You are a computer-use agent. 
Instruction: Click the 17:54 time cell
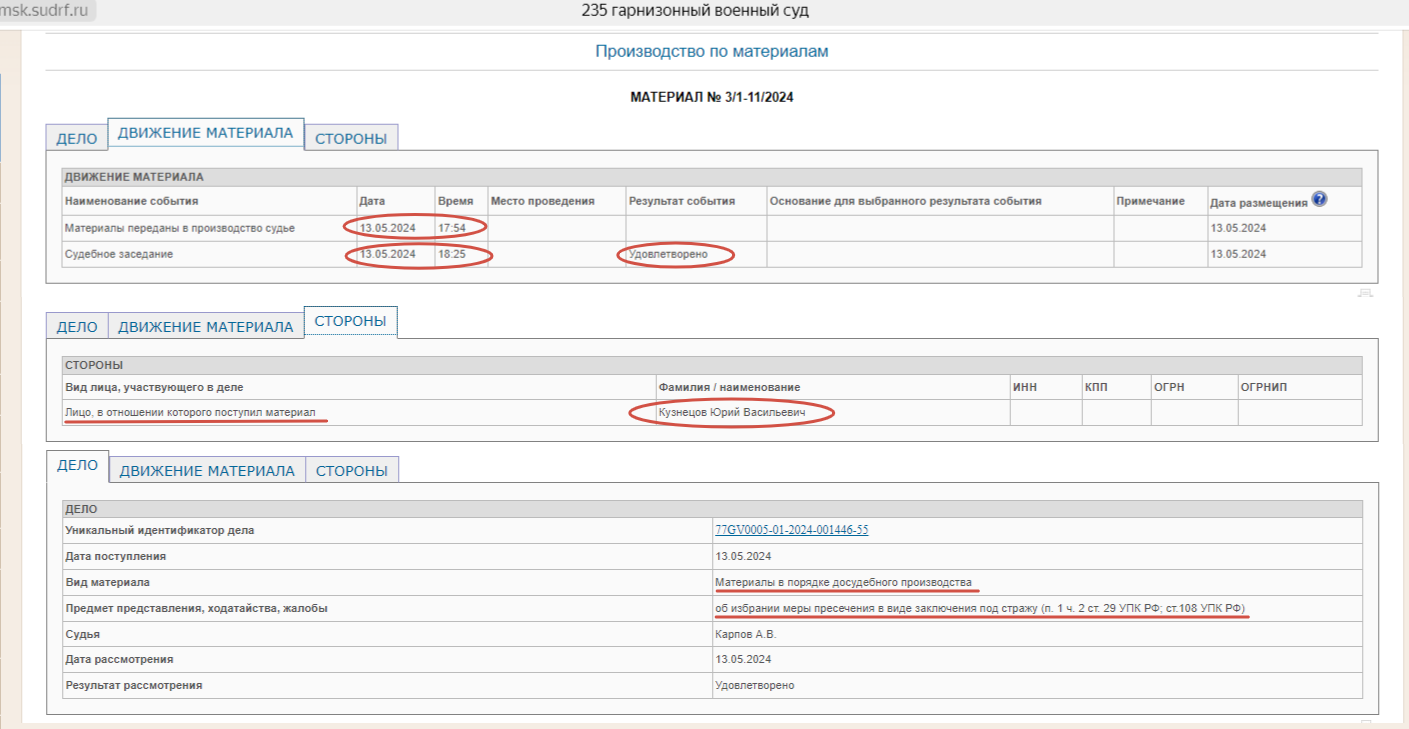(451, 228)
